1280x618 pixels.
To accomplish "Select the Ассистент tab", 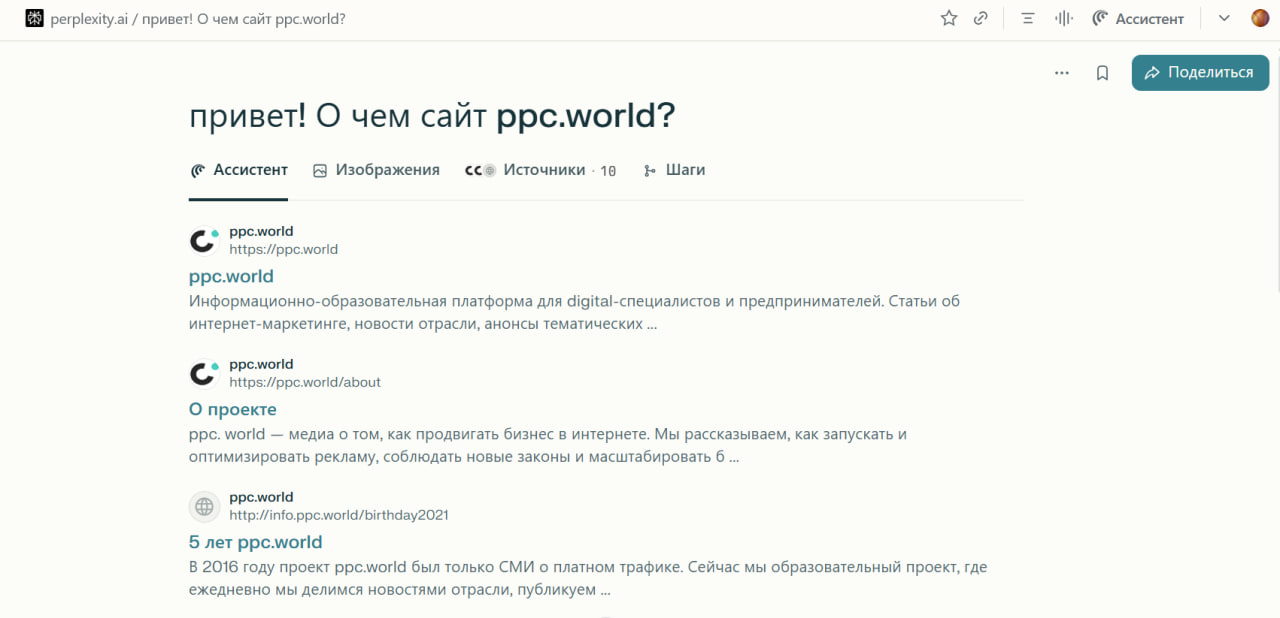I will coord(239,170).
